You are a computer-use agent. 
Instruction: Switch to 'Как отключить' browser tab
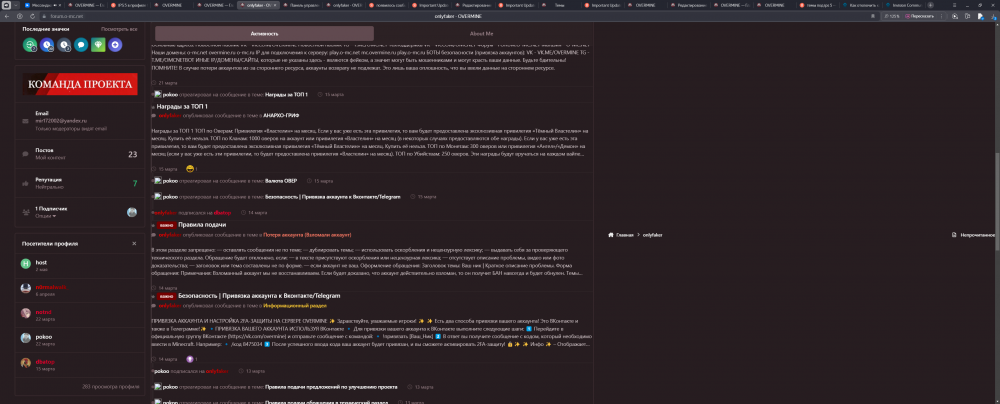[x=860, y=4]
